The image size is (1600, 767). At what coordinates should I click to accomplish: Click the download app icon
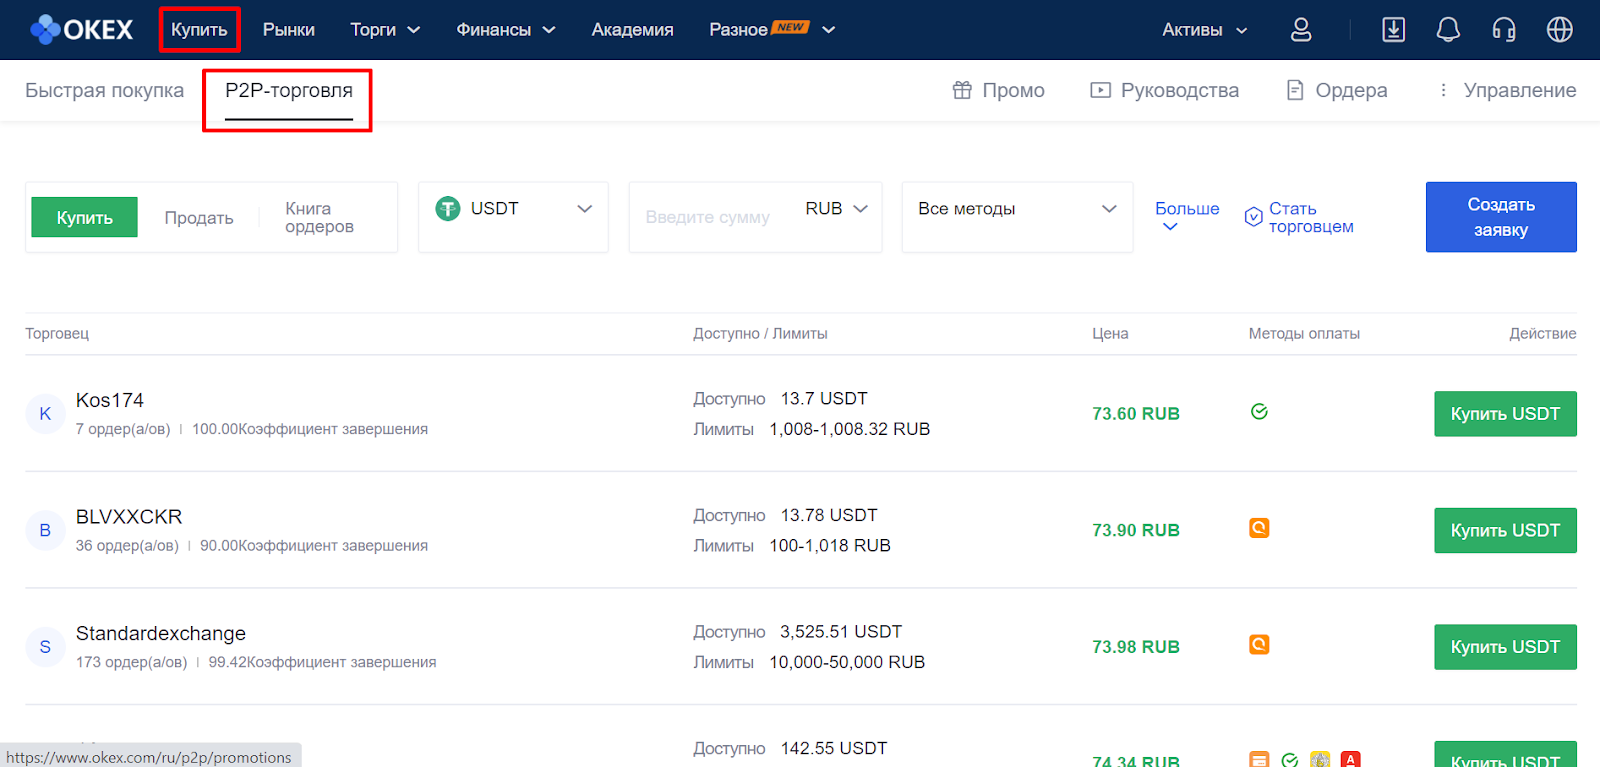[1393, 30]
